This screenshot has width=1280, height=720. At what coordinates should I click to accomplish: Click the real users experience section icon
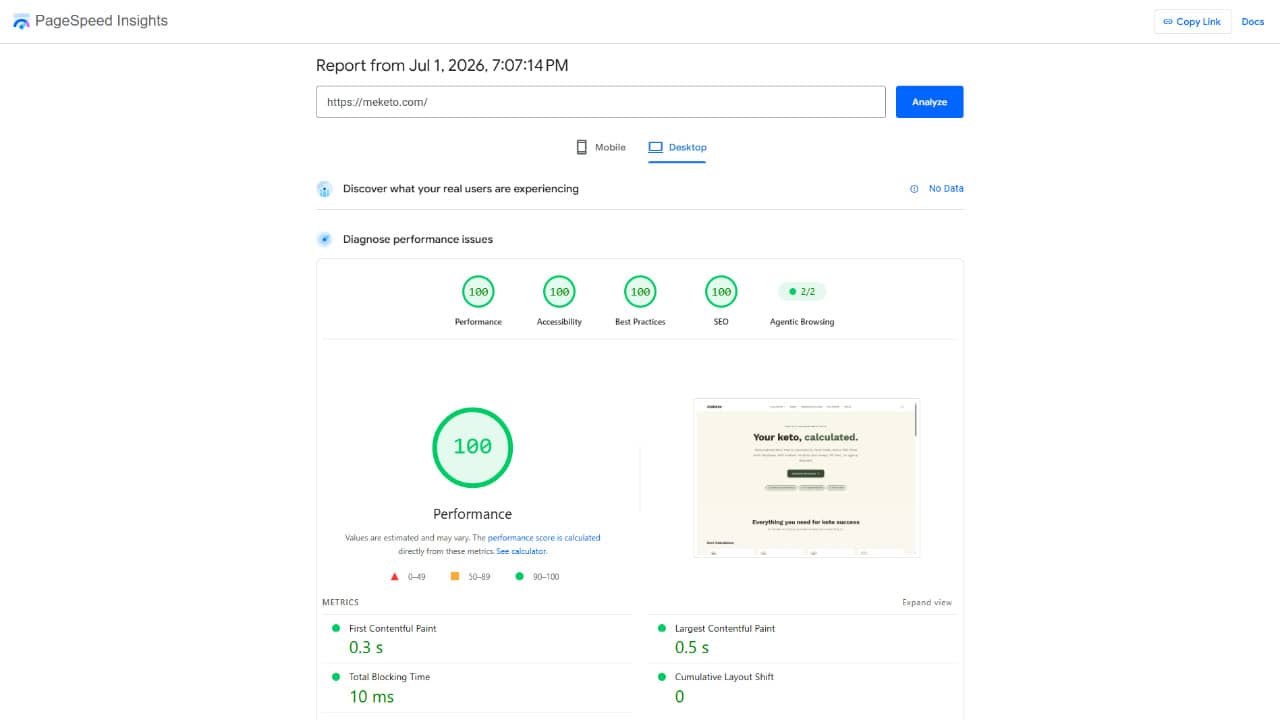(324, 189)
